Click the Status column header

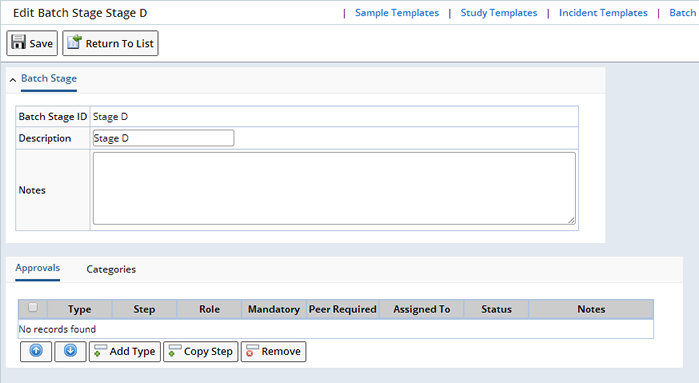(x=496, y=309)
